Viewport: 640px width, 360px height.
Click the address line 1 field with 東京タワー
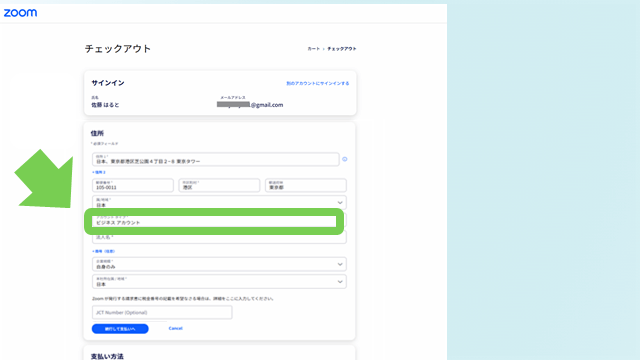coord(216,159)
